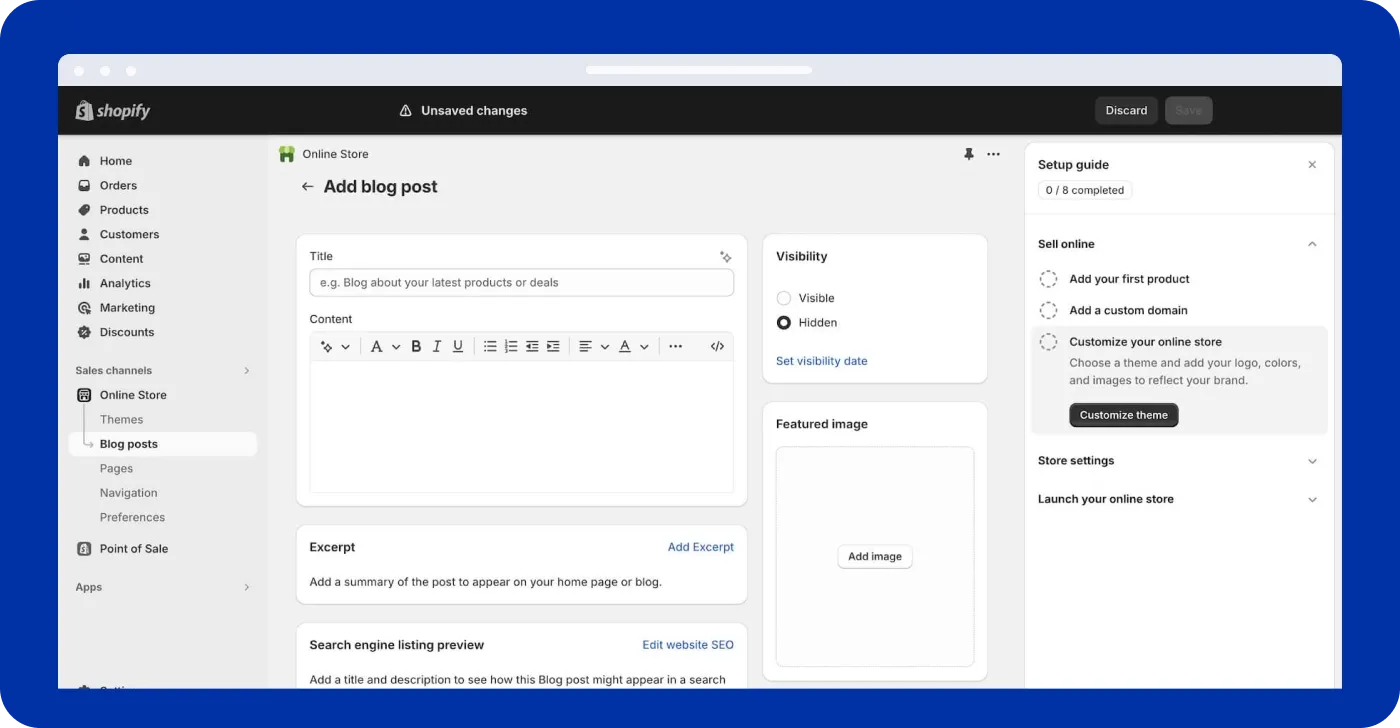The height and width of the screenshot is (728, 1400).
Task: Go to Products in the sidebar
Action: (124, 210)
